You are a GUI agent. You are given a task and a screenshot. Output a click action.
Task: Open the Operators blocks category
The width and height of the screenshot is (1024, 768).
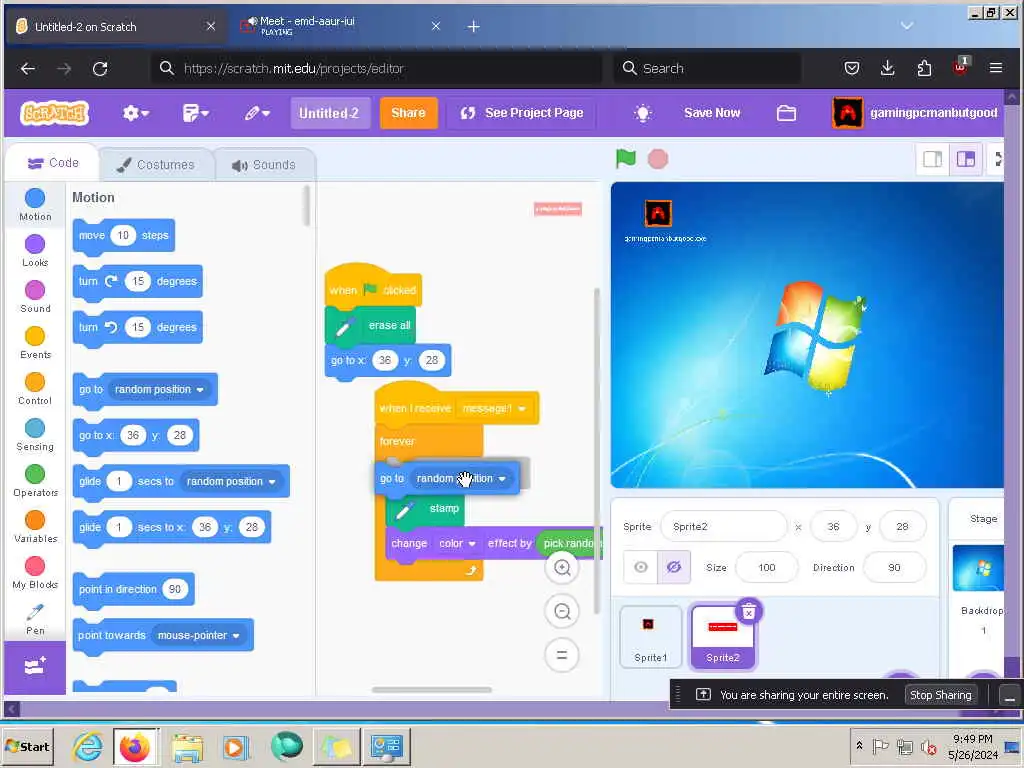click(35, 481)
